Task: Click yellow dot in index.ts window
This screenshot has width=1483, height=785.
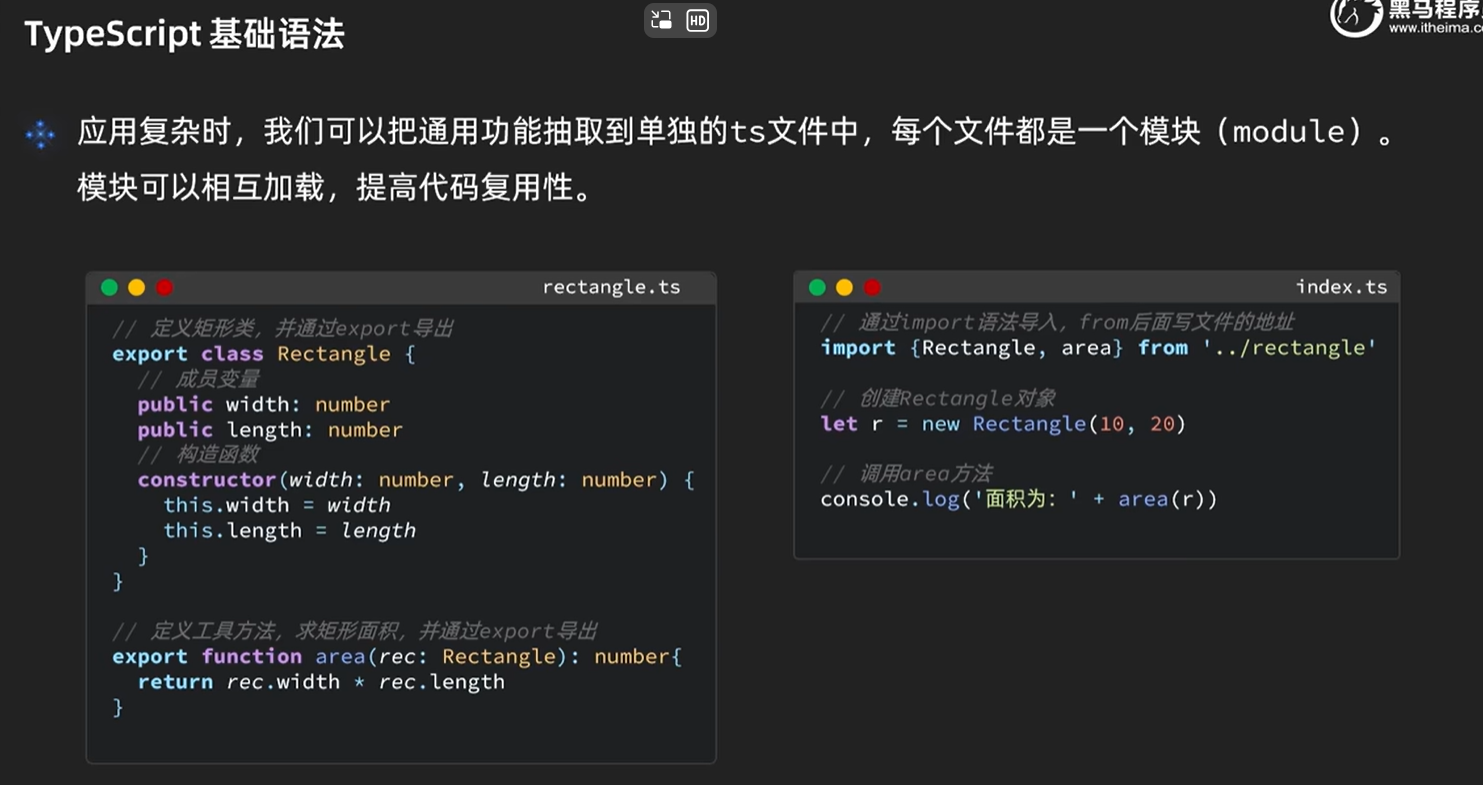Action: (844, 288)
